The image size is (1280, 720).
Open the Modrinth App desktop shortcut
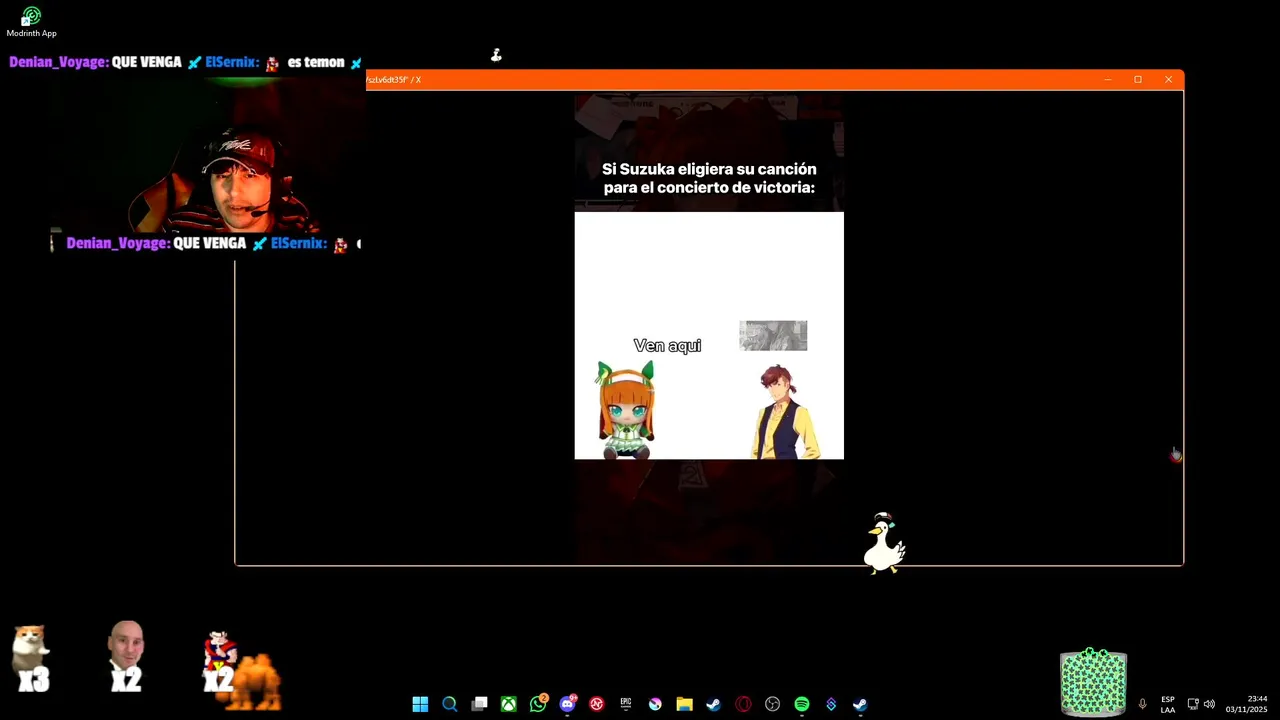(x=31, y=22)
